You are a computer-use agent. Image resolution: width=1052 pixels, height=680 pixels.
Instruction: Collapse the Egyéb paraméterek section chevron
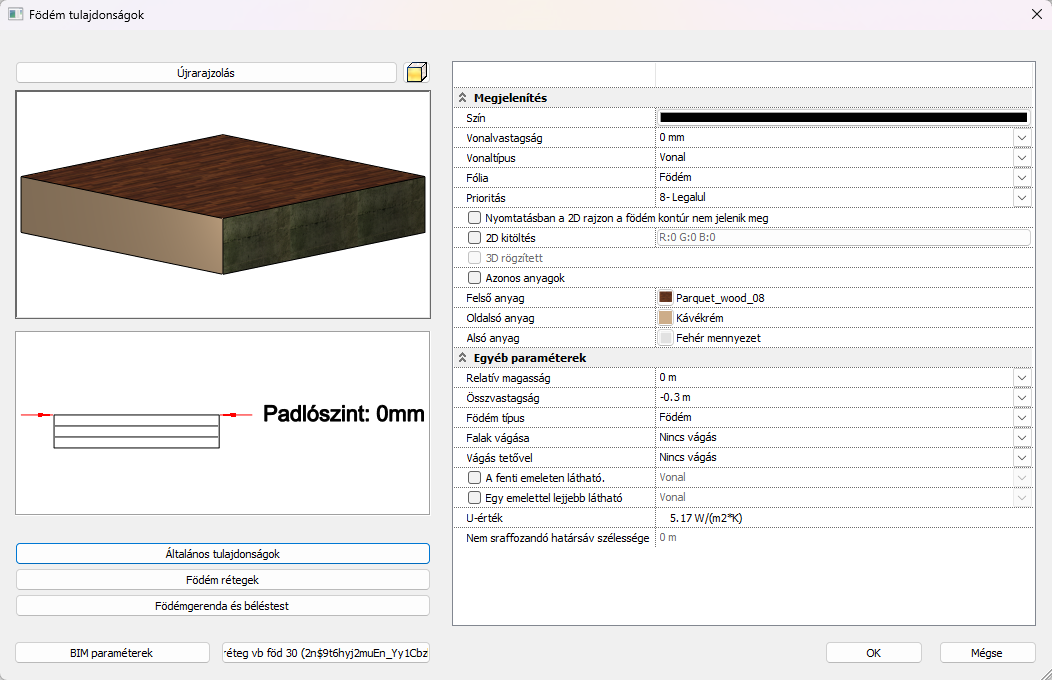462,358
